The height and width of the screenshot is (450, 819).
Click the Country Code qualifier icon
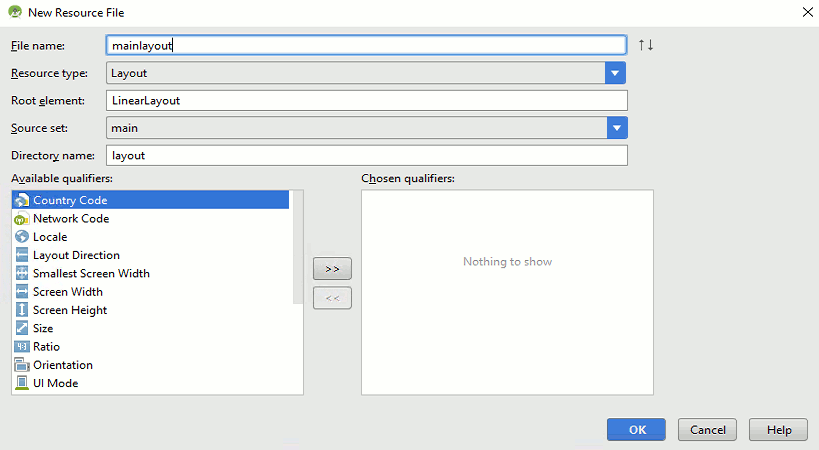[21, 200]
